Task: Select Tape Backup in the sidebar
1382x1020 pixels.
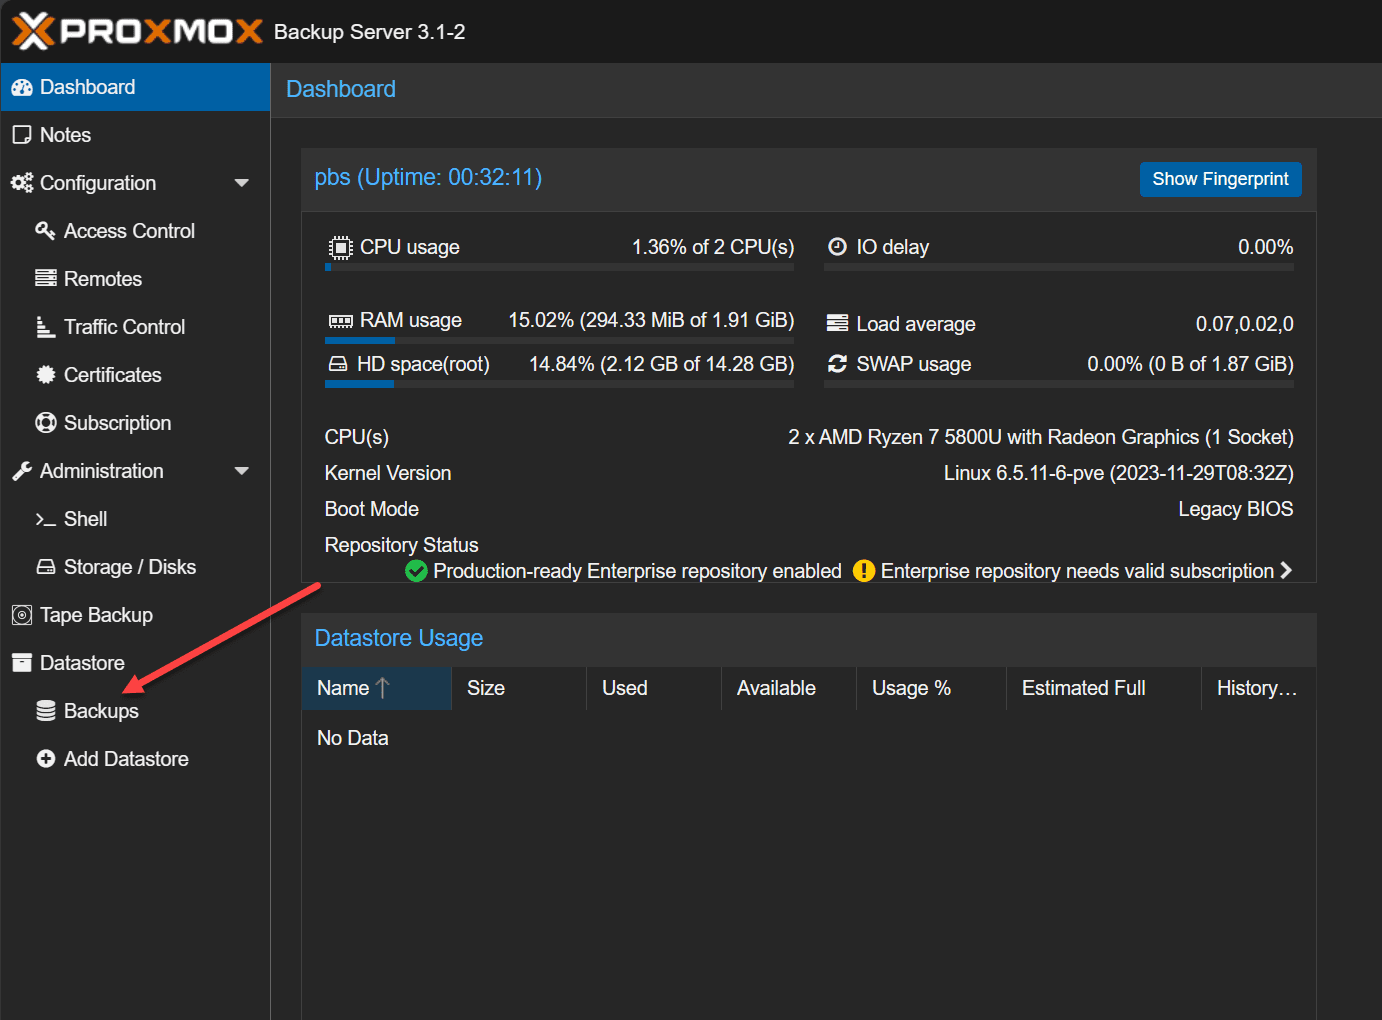Action: (135, 615)
